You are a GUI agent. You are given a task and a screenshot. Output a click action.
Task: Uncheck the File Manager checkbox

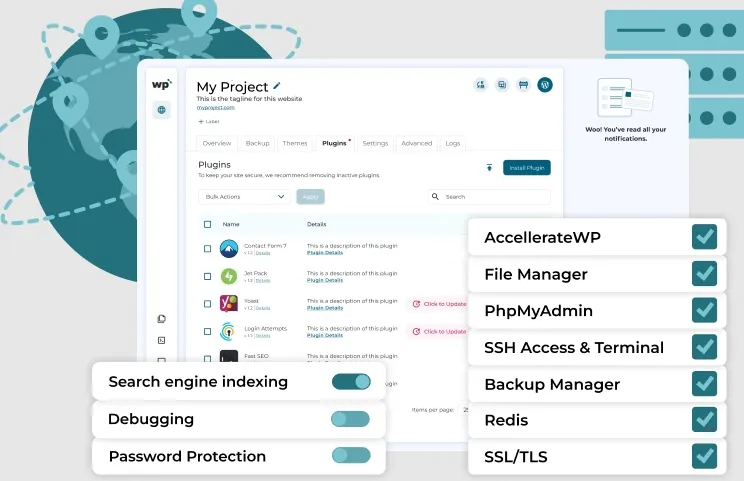click(704, 273)
